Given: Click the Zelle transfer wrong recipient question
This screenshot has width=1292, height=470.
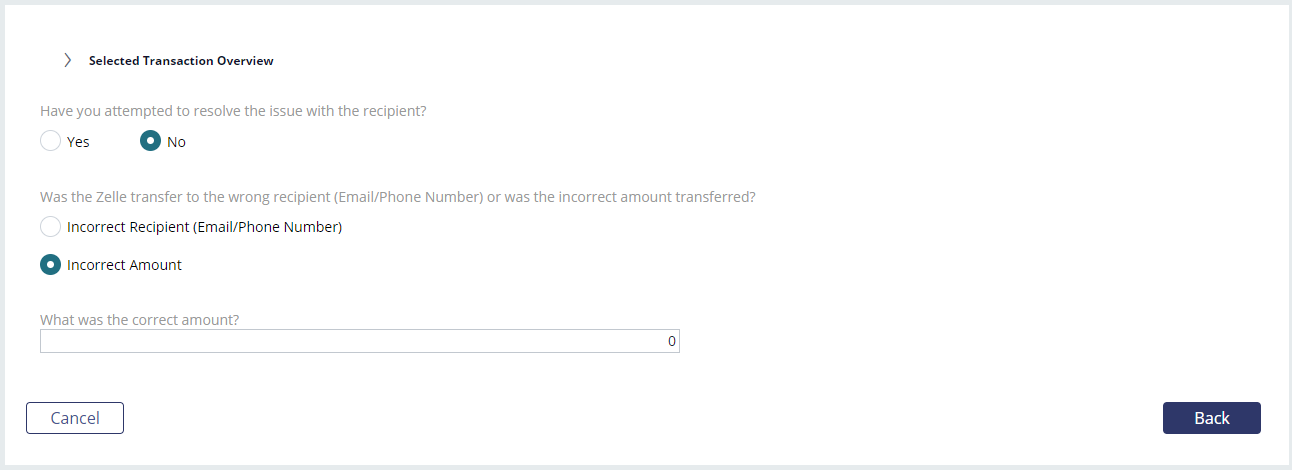Looking at the screenshot, I should point(398,197).
